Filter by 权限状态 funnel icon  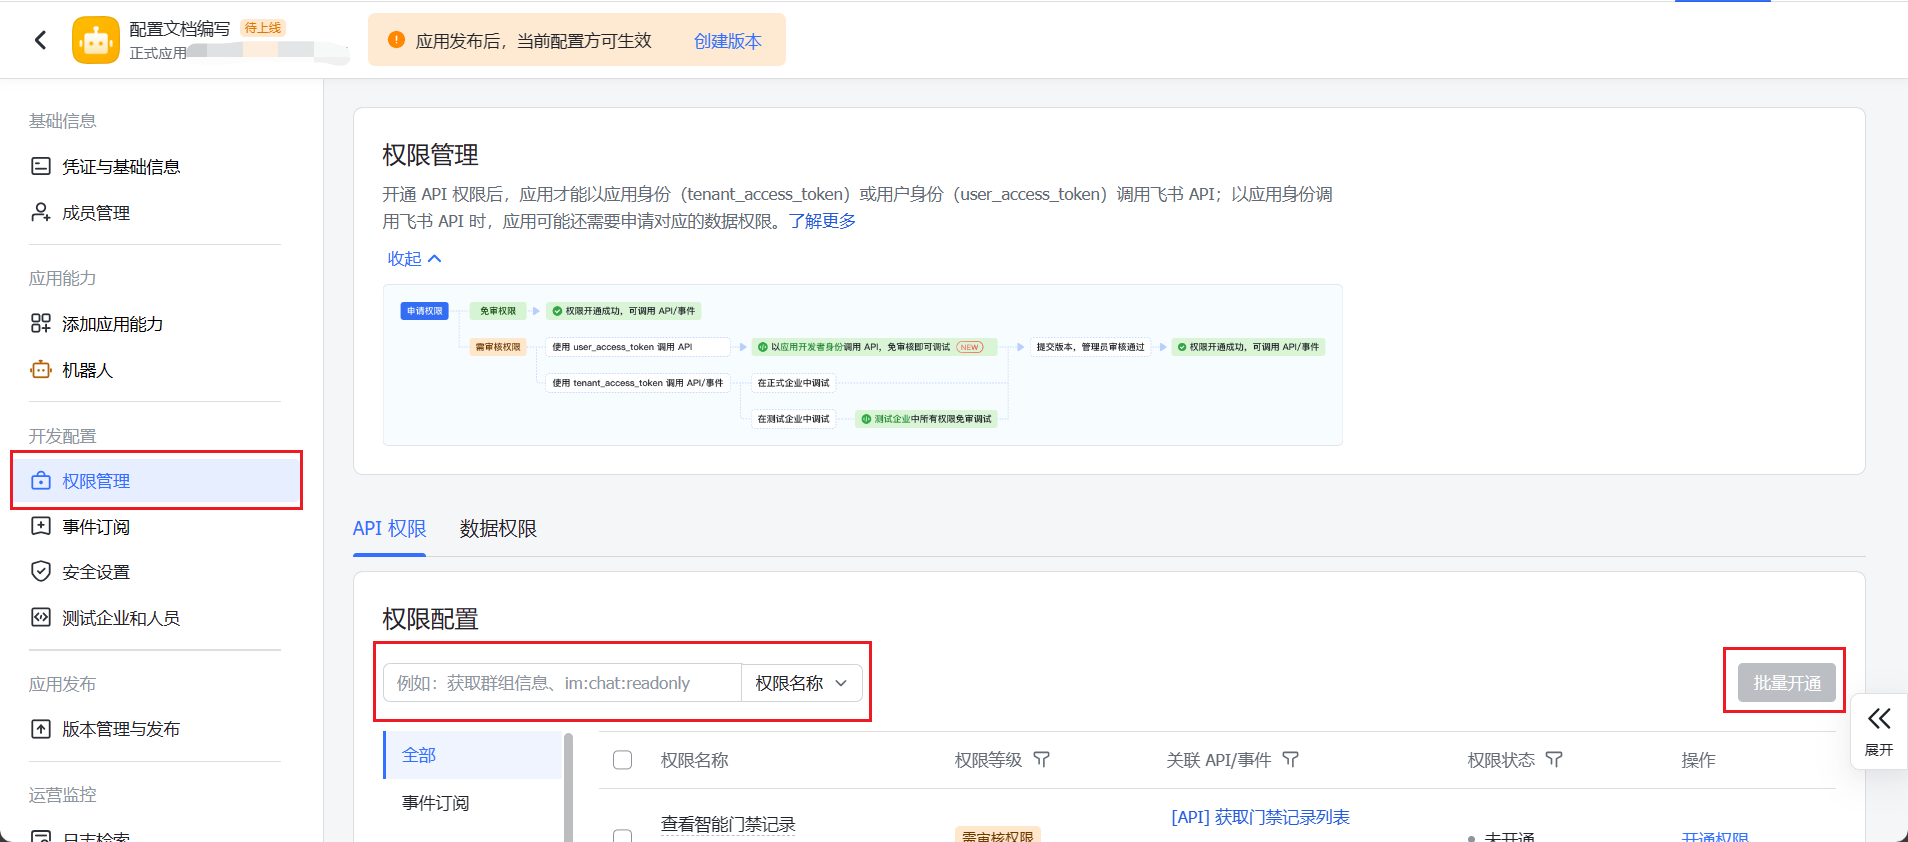point(1553,760)
